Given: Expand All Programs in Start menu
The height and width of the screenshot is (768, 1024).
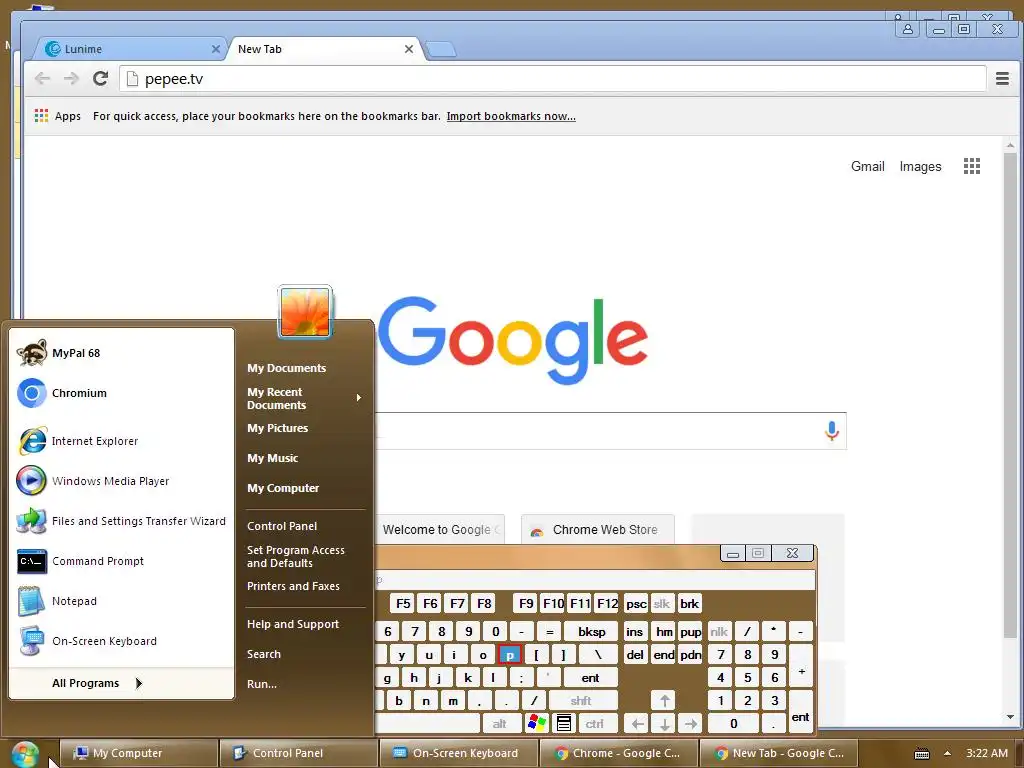Looking at the screenshot, I should [x=97, y=683].
